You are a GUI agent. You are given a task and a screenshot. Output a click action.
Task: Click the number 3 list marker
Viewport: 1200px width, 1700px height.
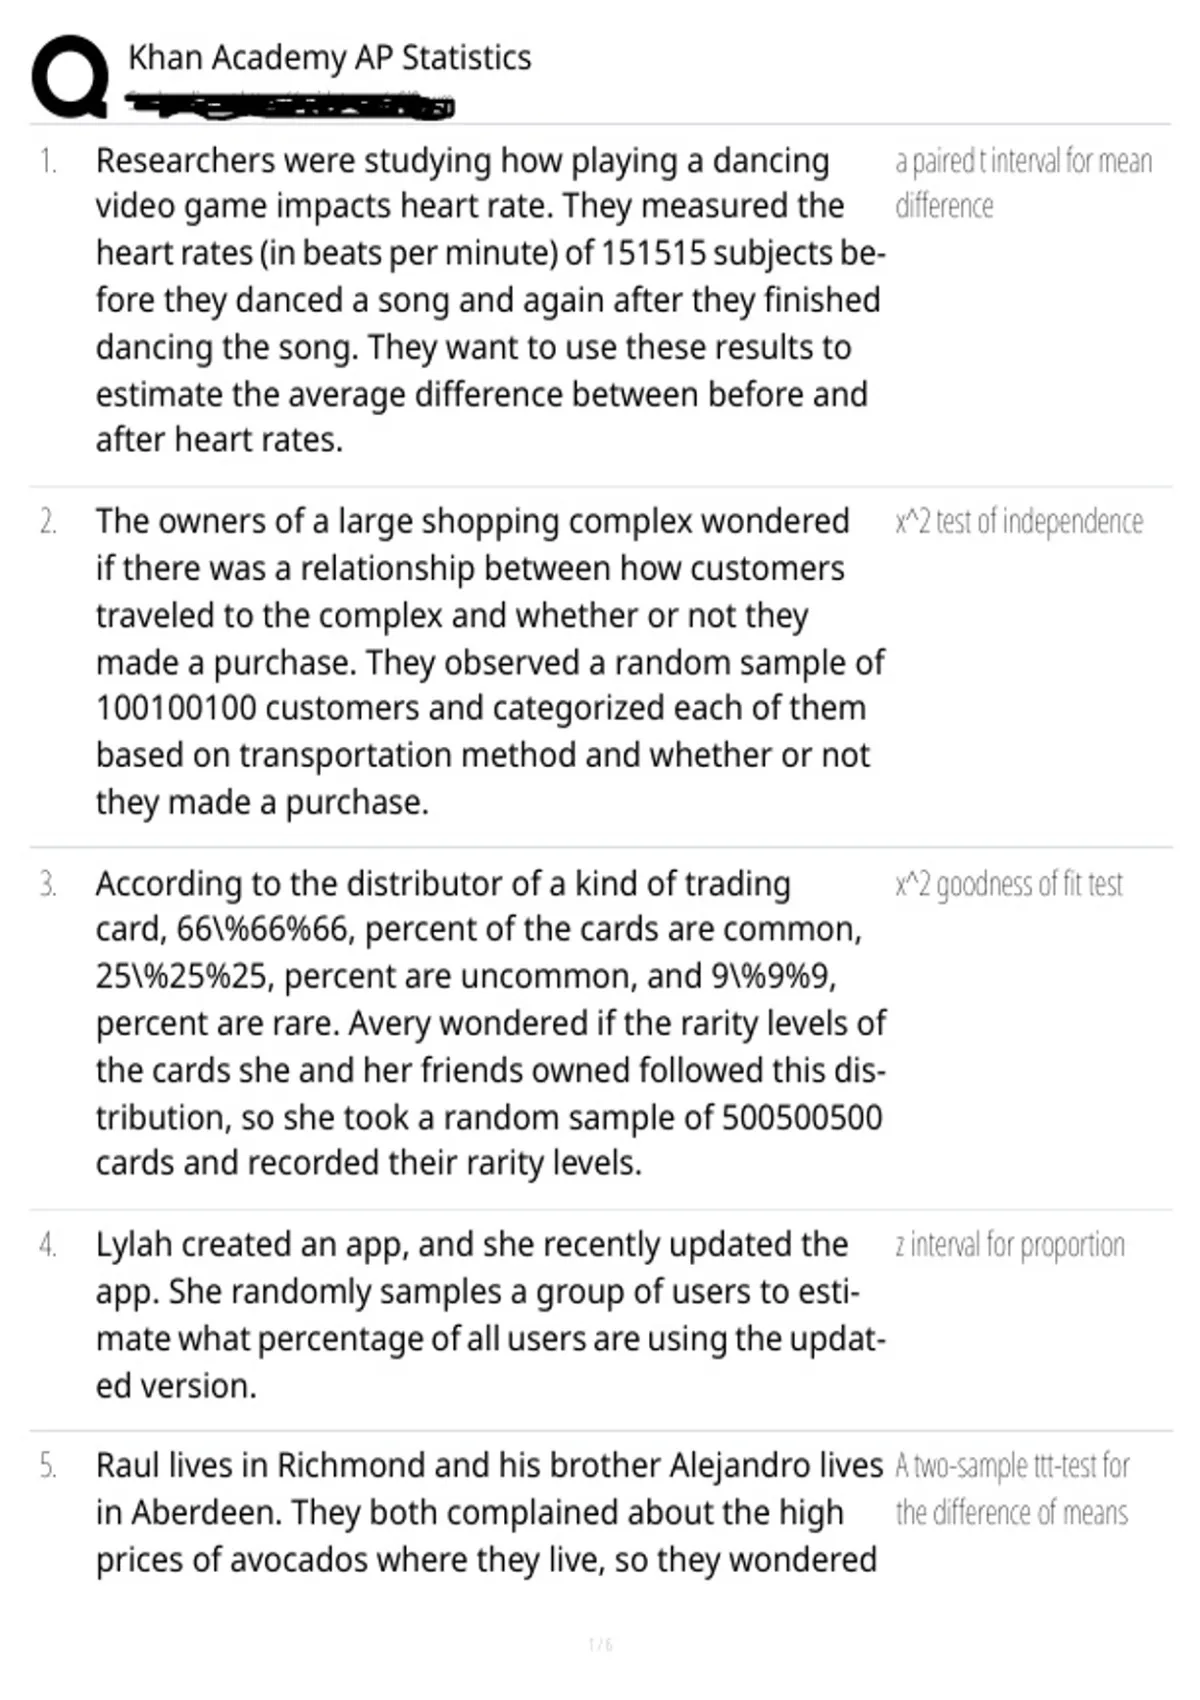pyautogui.click(x=48, y=884)
